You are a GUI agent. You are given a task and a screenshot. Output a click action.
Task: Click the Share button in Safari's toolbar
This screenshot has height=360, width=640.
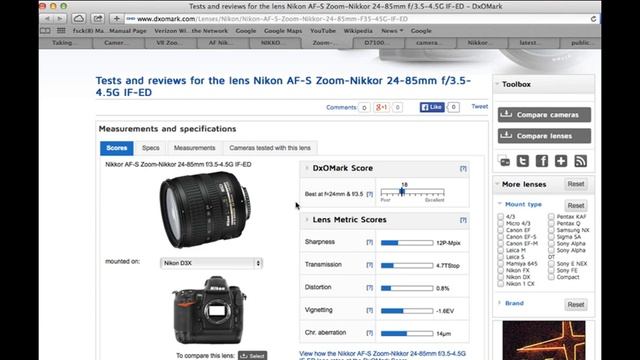click(98, 19)
